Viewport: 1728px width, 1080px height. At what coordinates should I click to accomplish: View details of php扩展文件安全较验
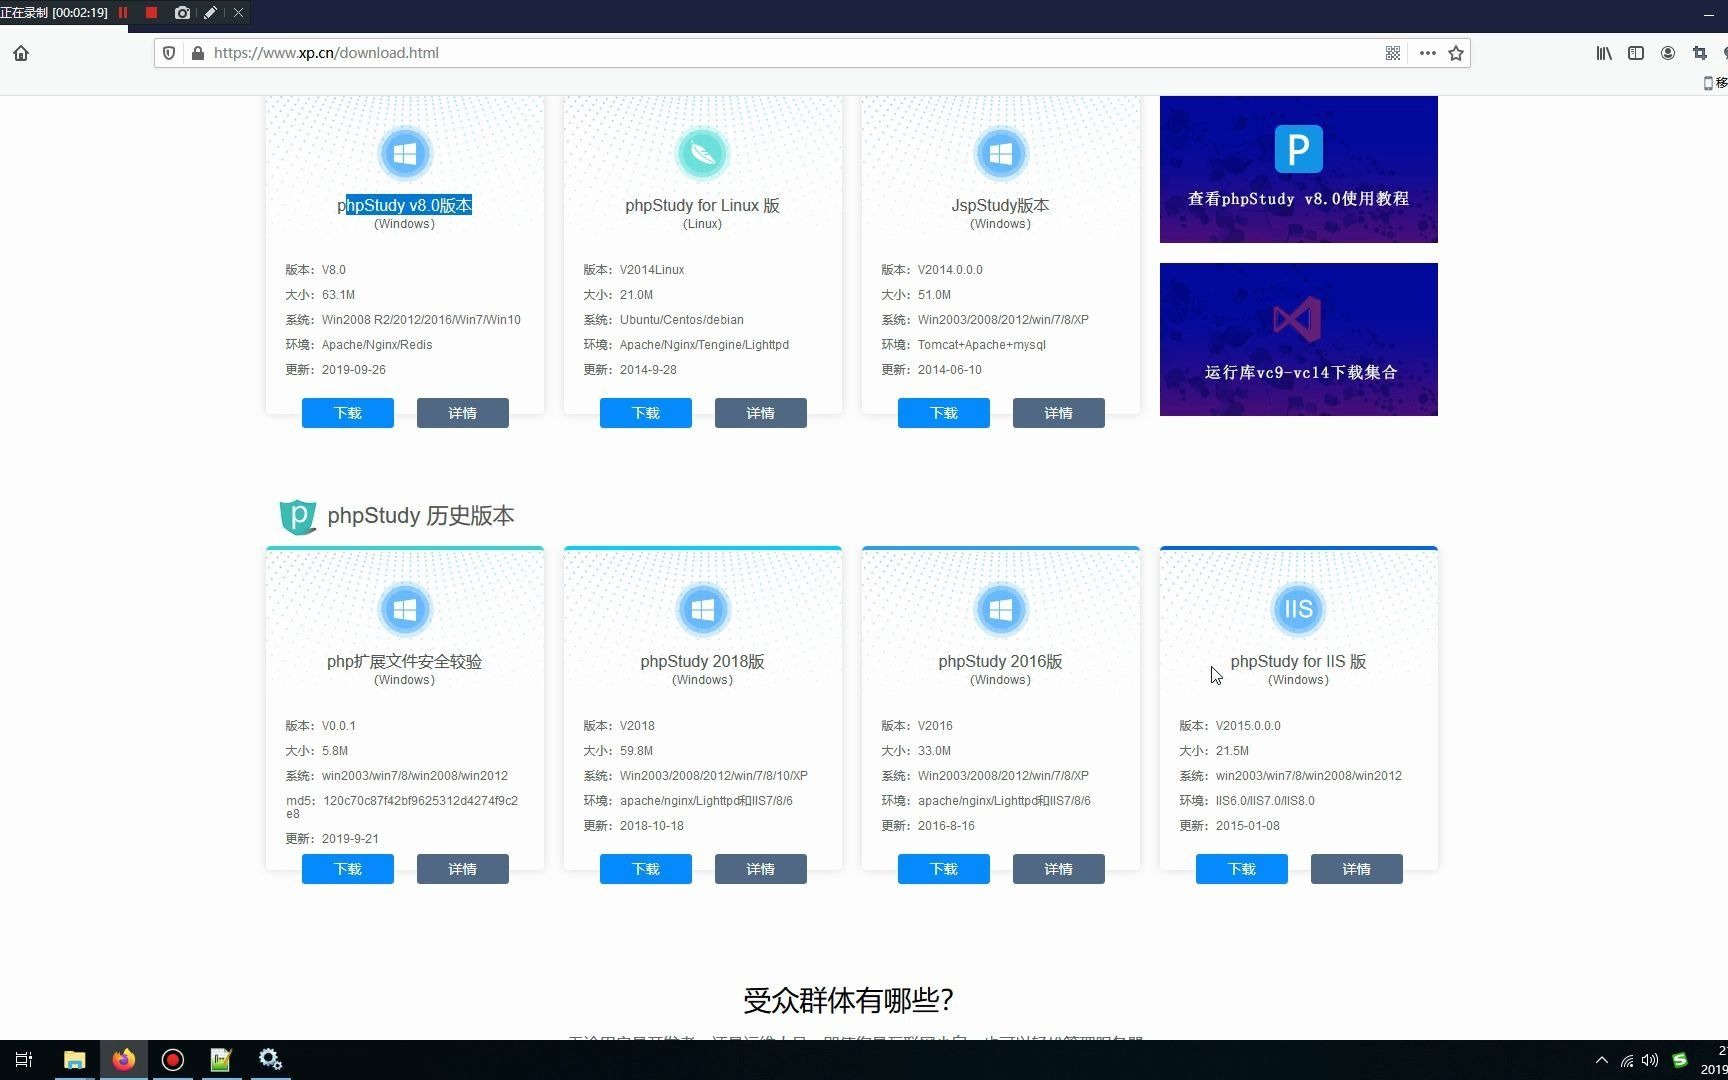click(x=463, y=869)
